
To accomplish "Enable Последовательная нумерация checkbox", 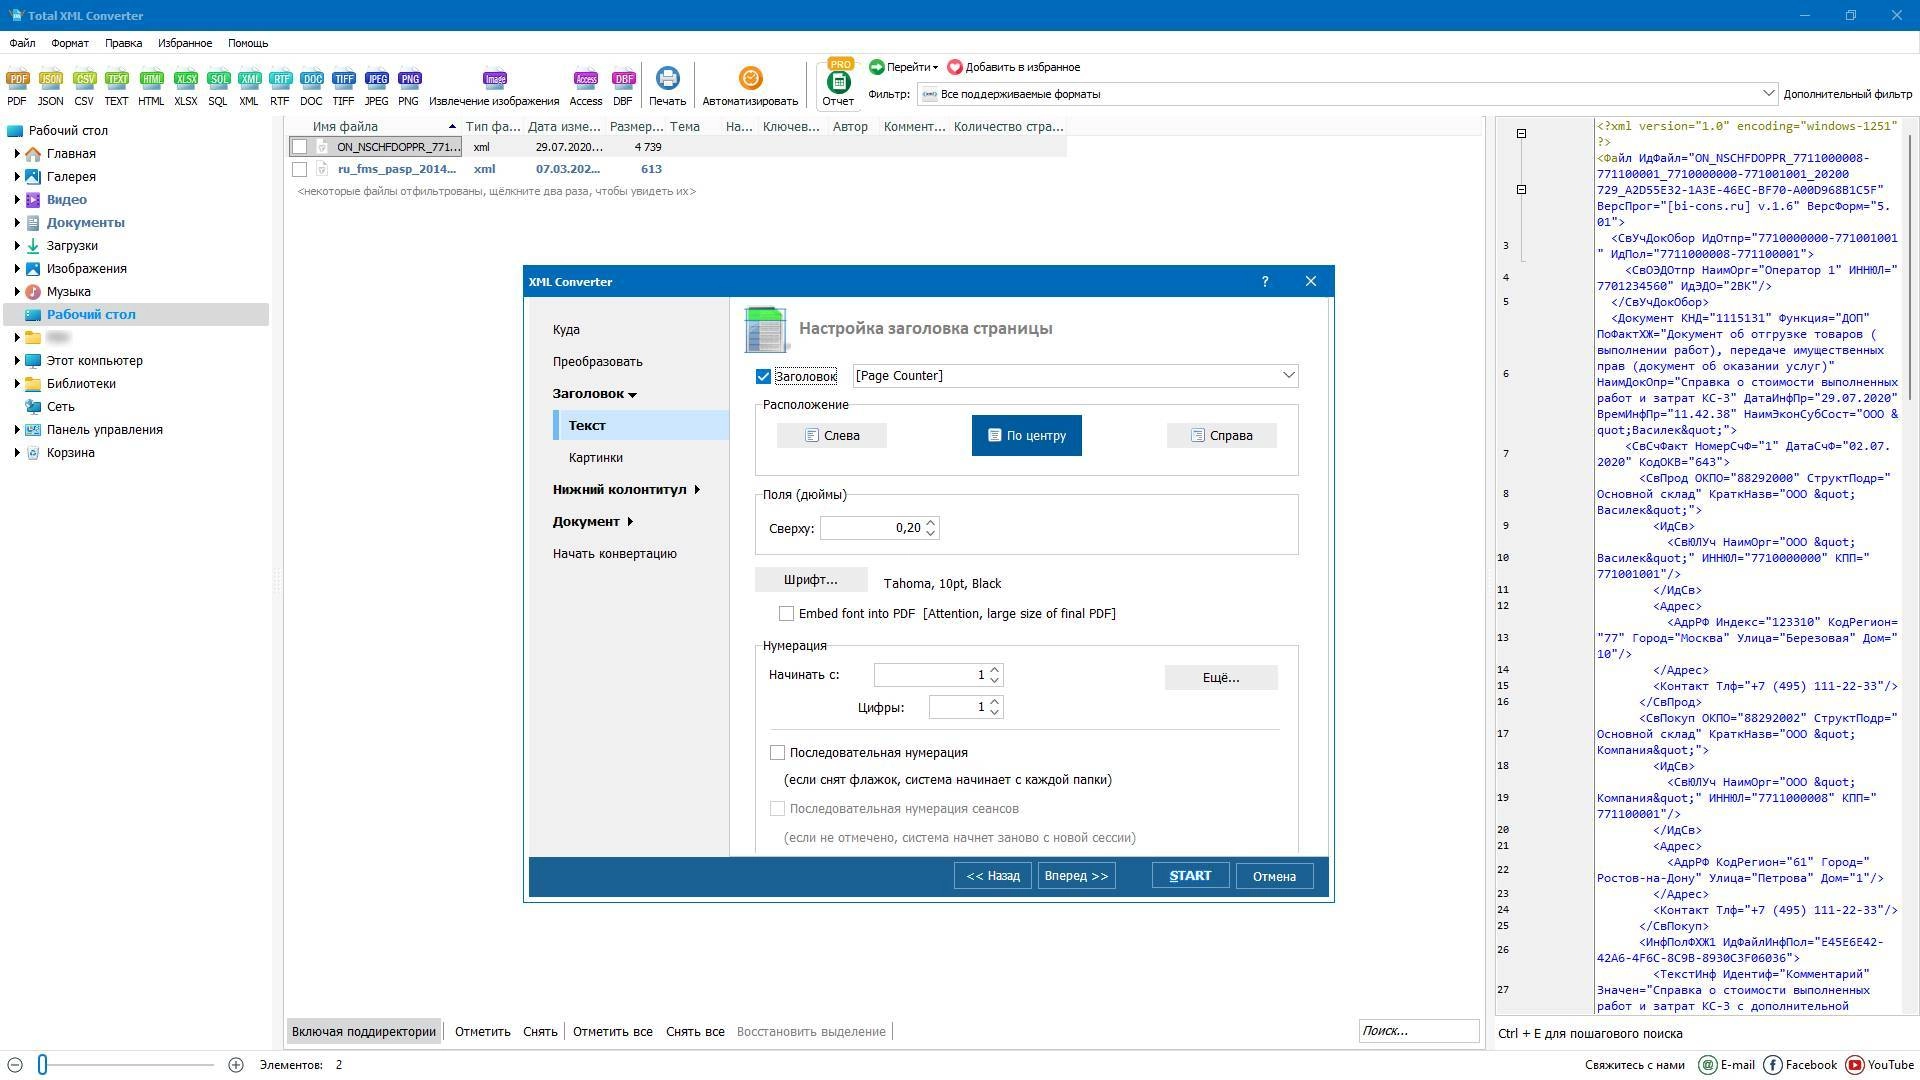I will pyautogui.click(x=777, y=752).
